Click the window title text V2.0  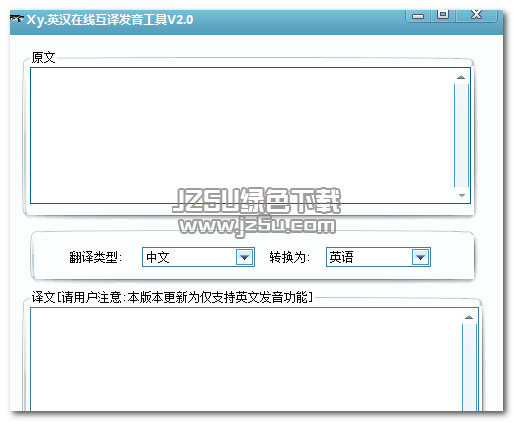[x=180, y=20]
